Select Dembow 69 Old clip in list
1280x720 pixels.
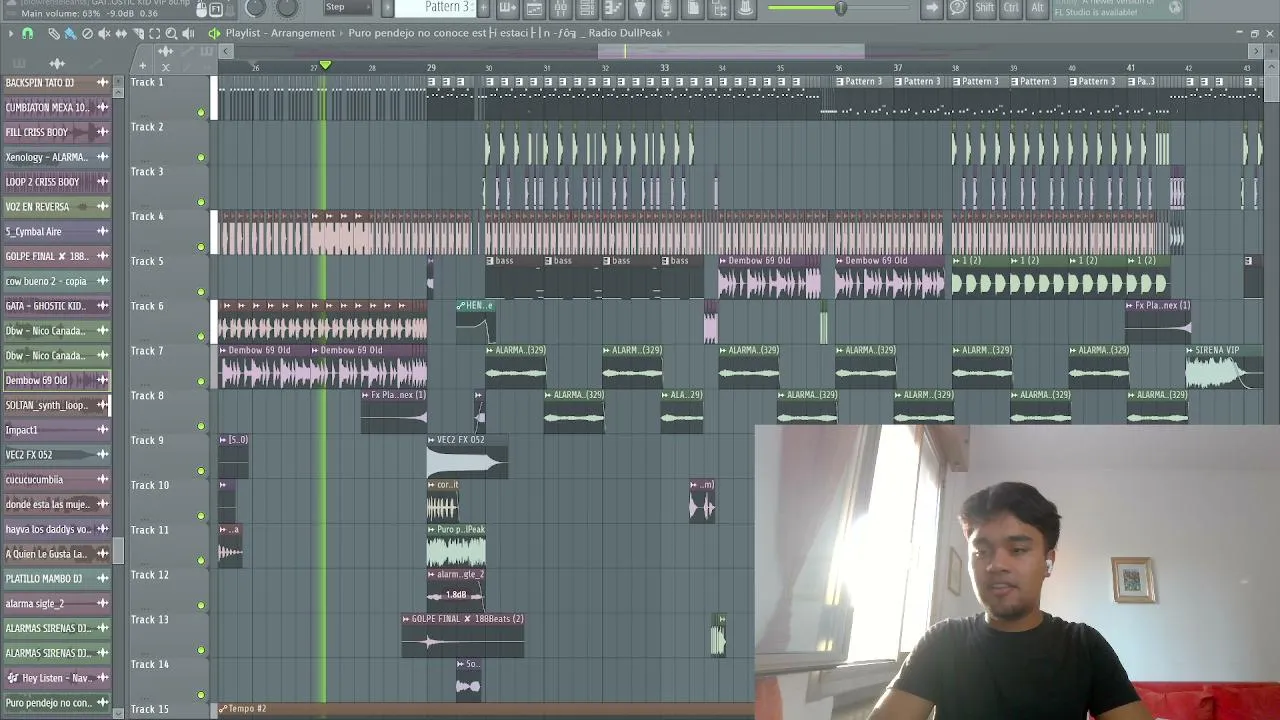tap(56, 381)
